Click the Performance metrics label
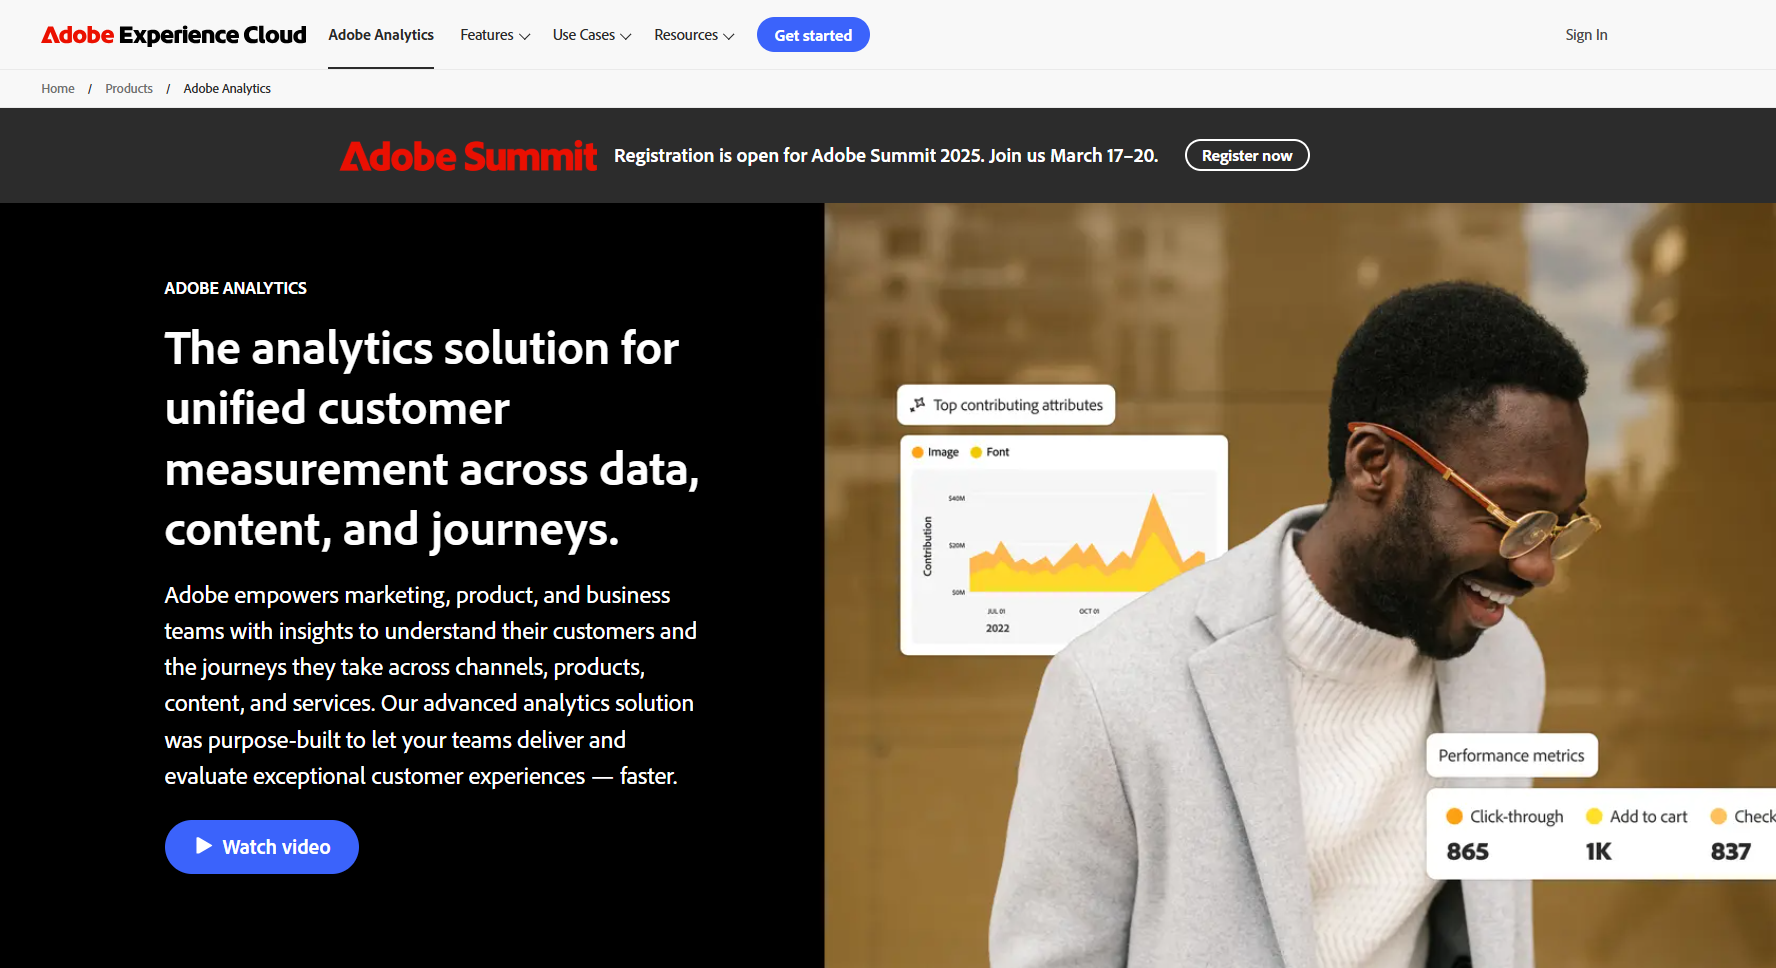Viewport: 1776px width, 968px height. point(1511,755)
